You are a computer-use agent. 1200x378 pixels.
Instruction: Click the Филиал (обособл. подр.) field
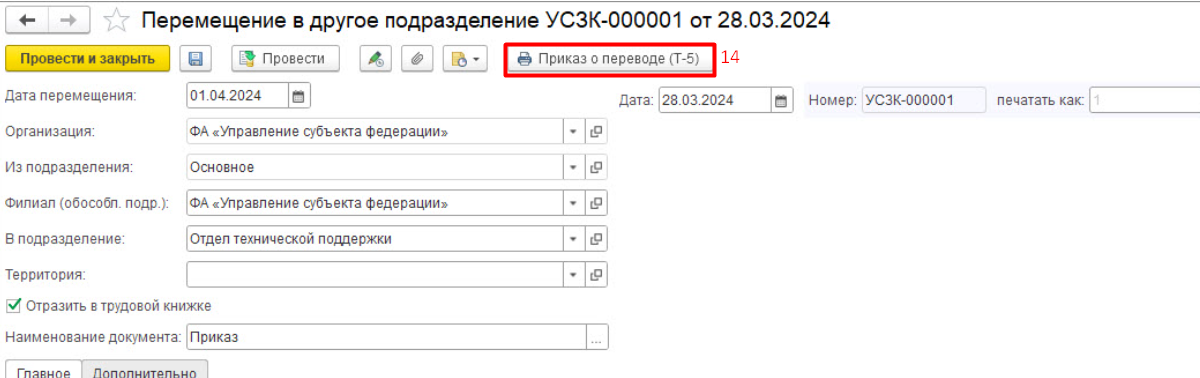coord(375,203)
